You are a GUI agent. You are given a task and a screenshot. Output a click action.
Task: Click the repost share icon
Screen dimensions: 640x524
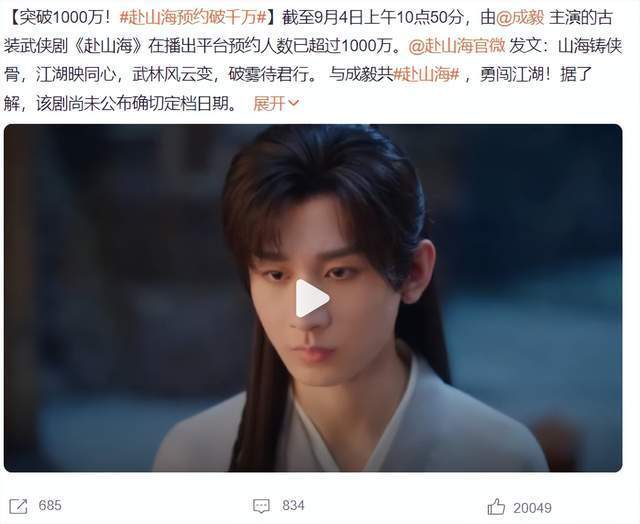tap(18, 506)
